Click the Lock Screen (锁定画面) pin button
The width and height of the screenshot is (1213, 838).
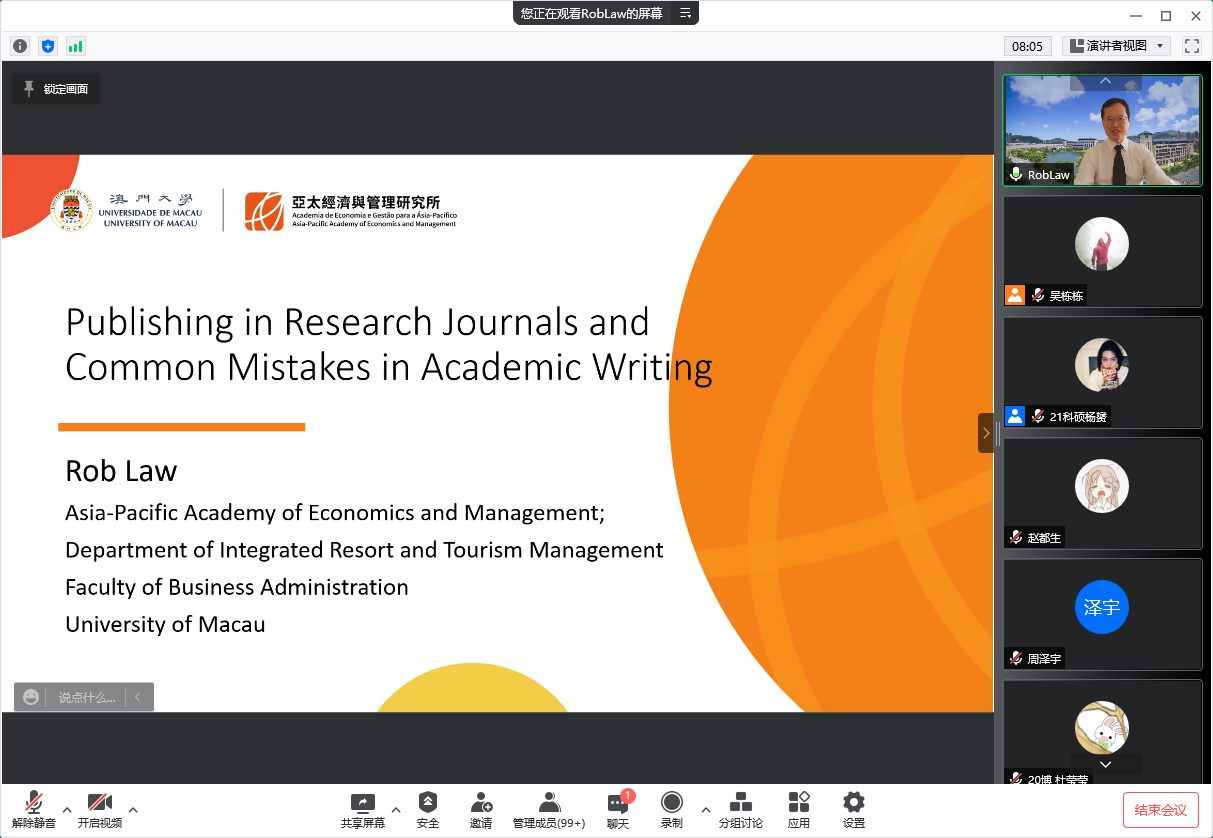[56, 89]
